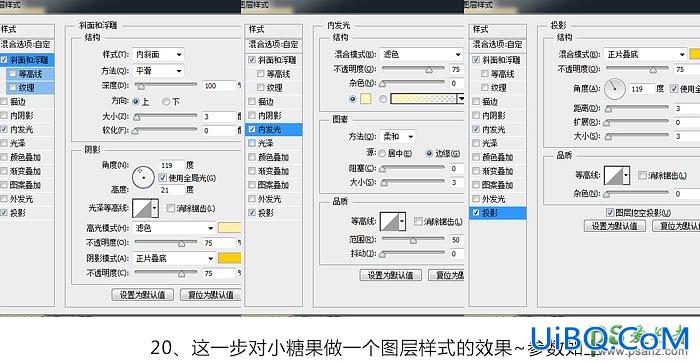The image size is (700, 363).
Task: Toggle 图层挖空投影 checkbox
Action: click(x=610, y=212)
